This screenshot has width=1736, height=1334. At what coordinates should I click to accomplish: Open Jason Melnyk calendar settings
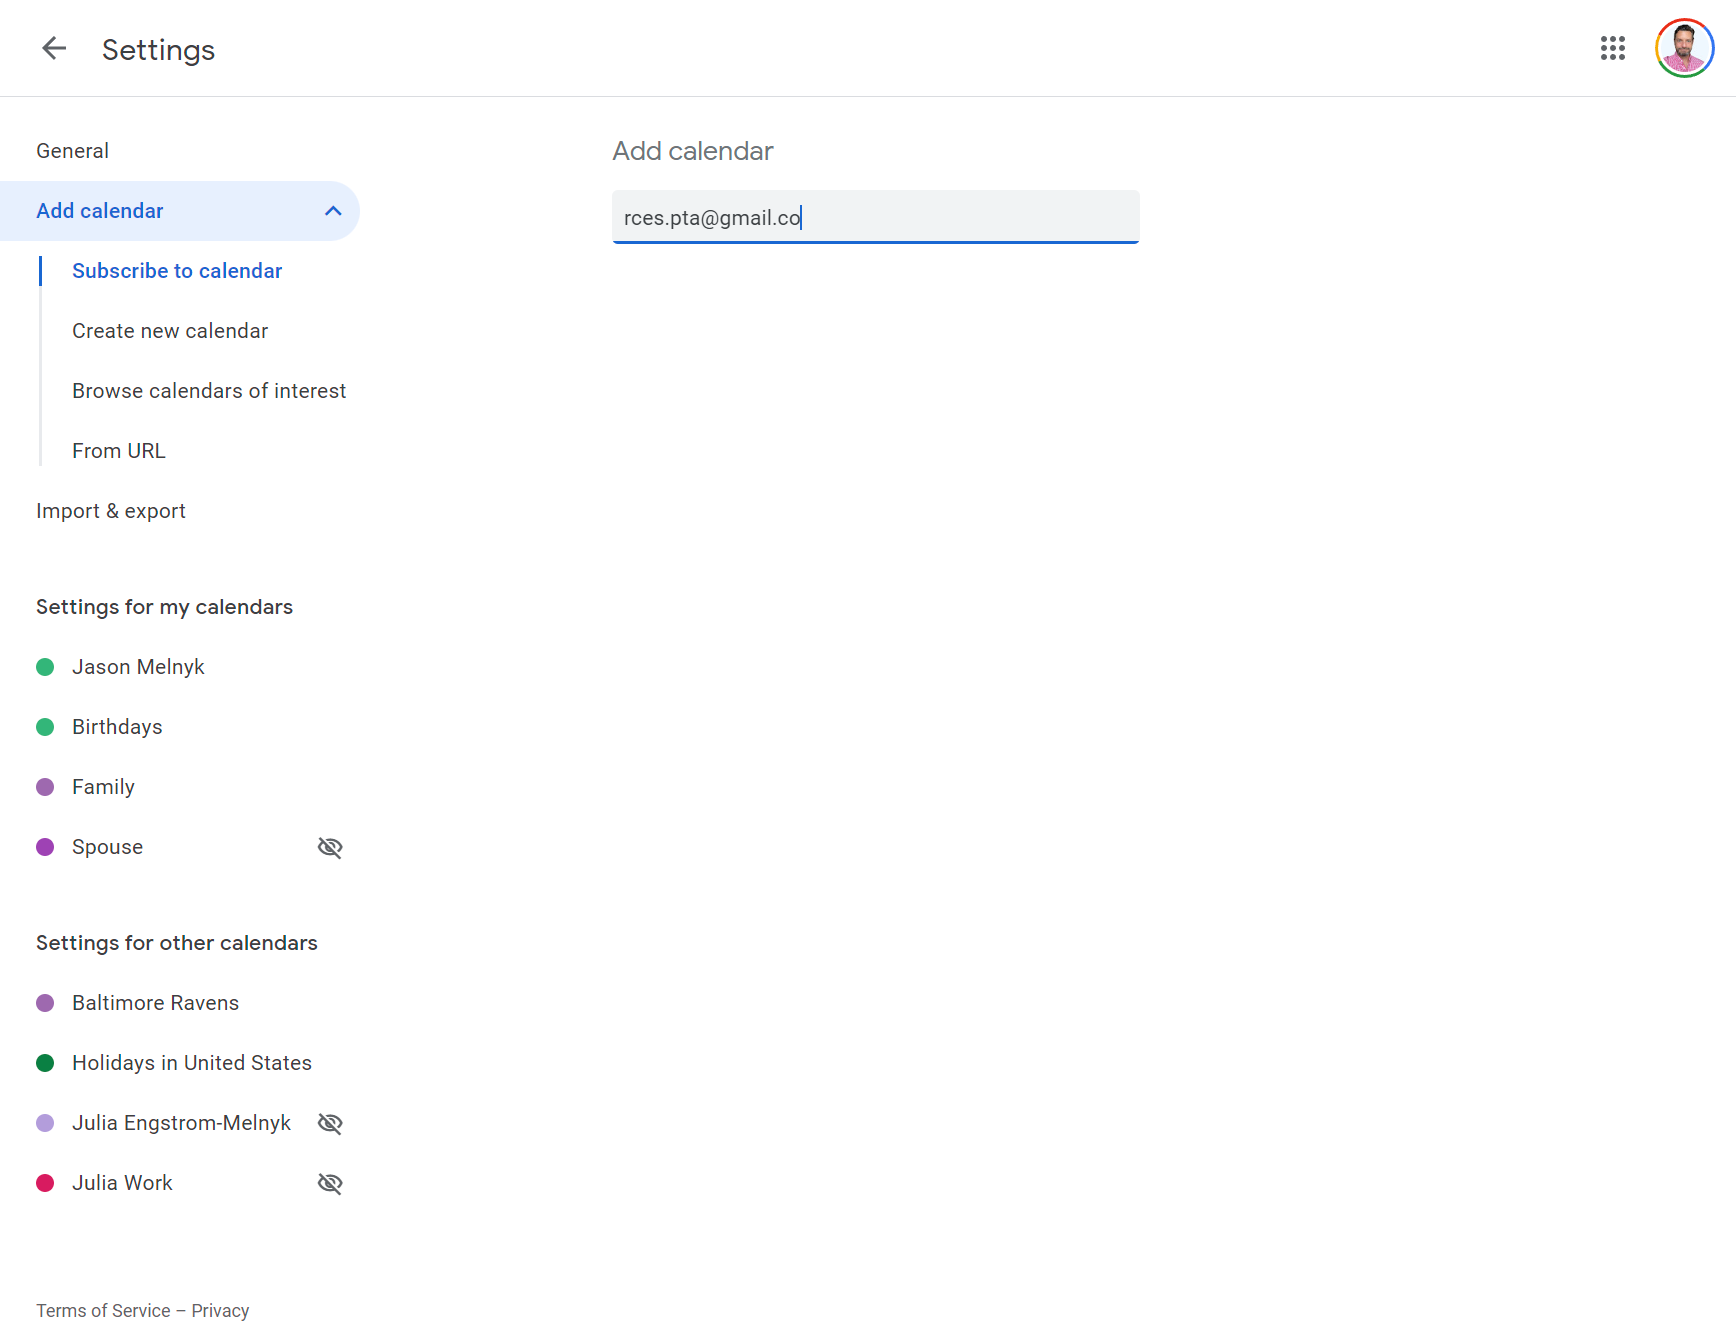[x=138, y=667]
